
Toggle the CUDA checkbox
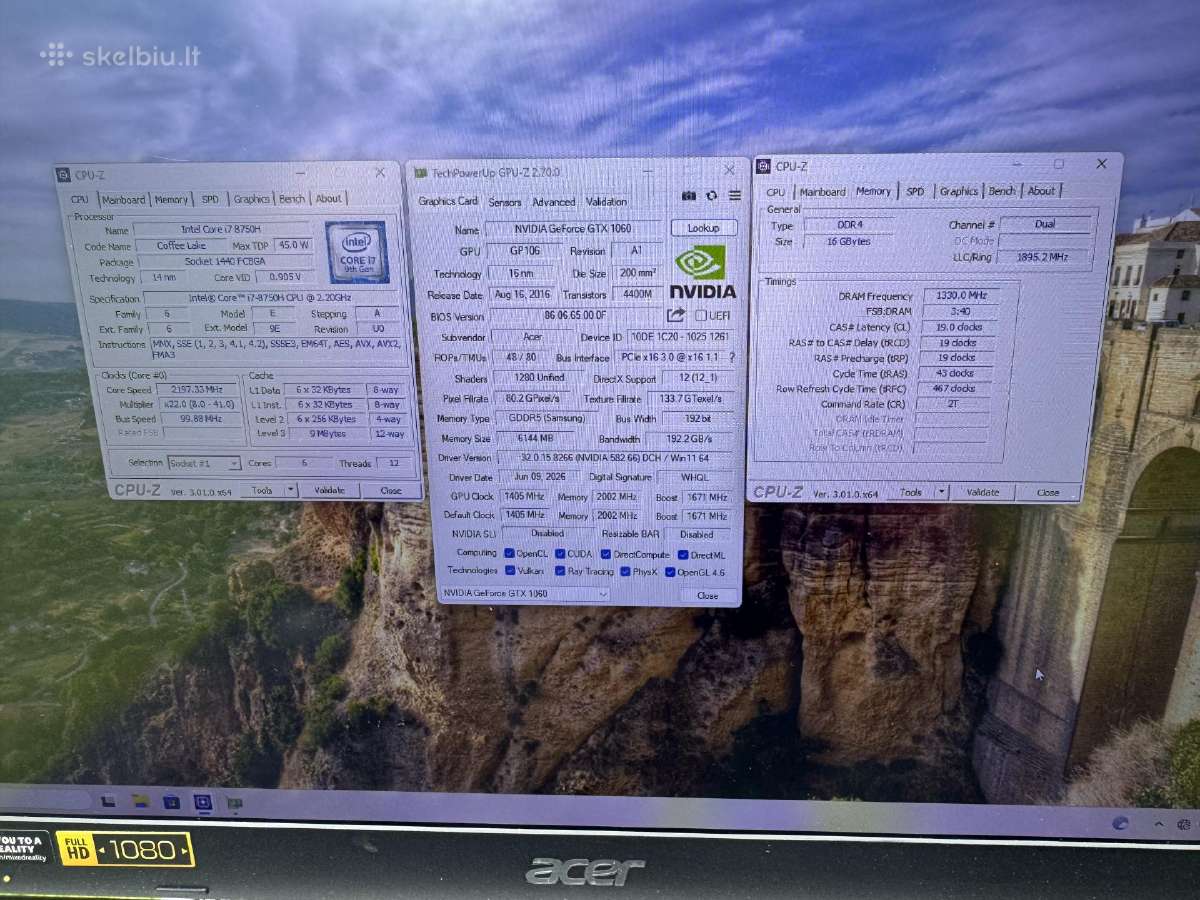tap(560, 553)
